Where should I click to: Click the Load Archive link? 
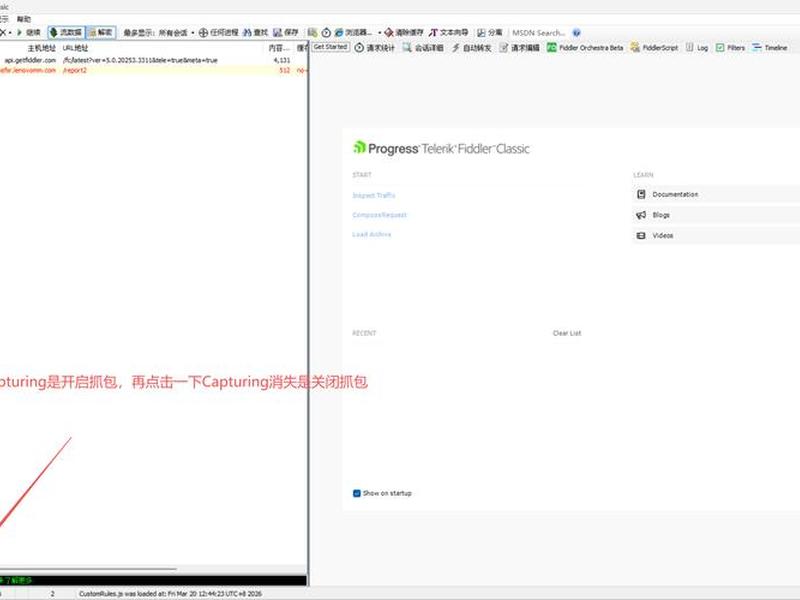click(x=371, y=234)
